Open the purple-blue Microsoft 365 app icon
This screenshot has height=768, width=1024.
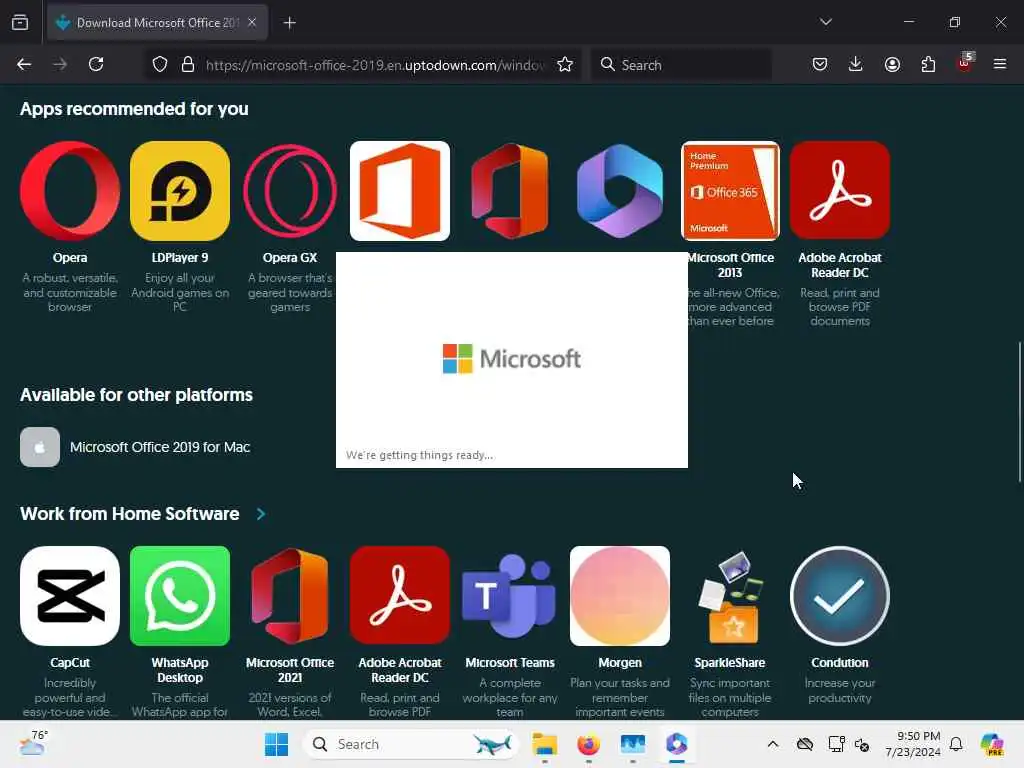pyautogui.click(x=620, y=191)
